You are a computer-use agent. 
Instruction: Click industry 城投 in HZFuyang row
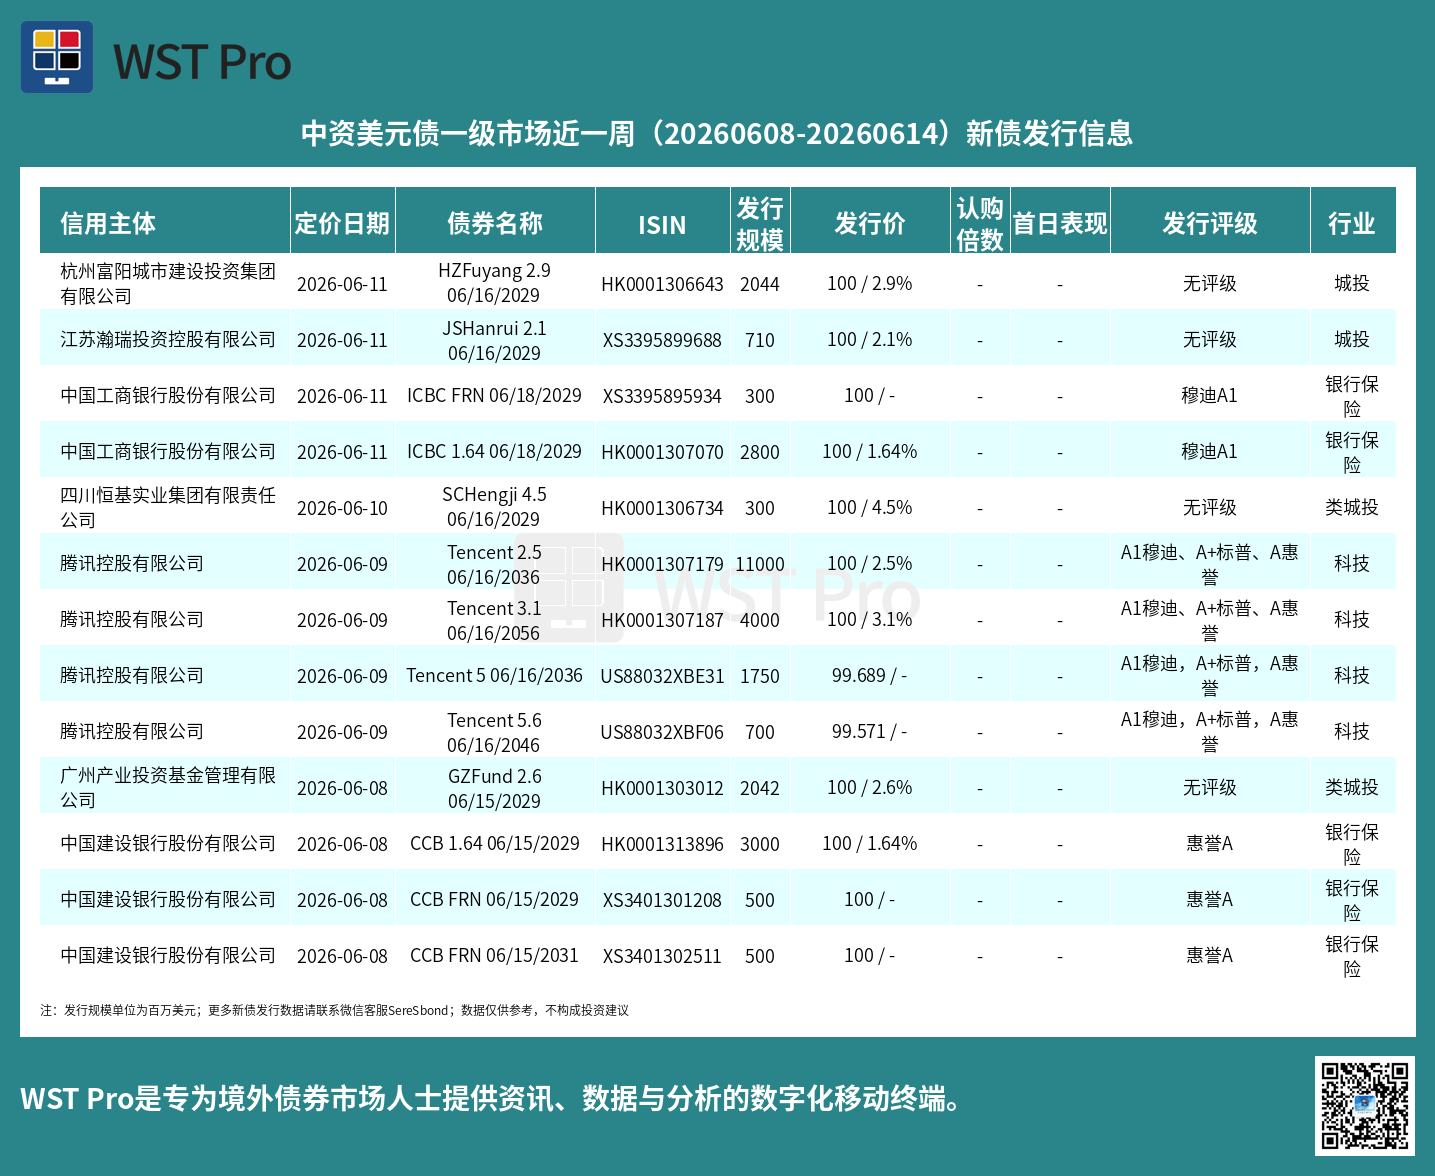[x=1352, y=283]
